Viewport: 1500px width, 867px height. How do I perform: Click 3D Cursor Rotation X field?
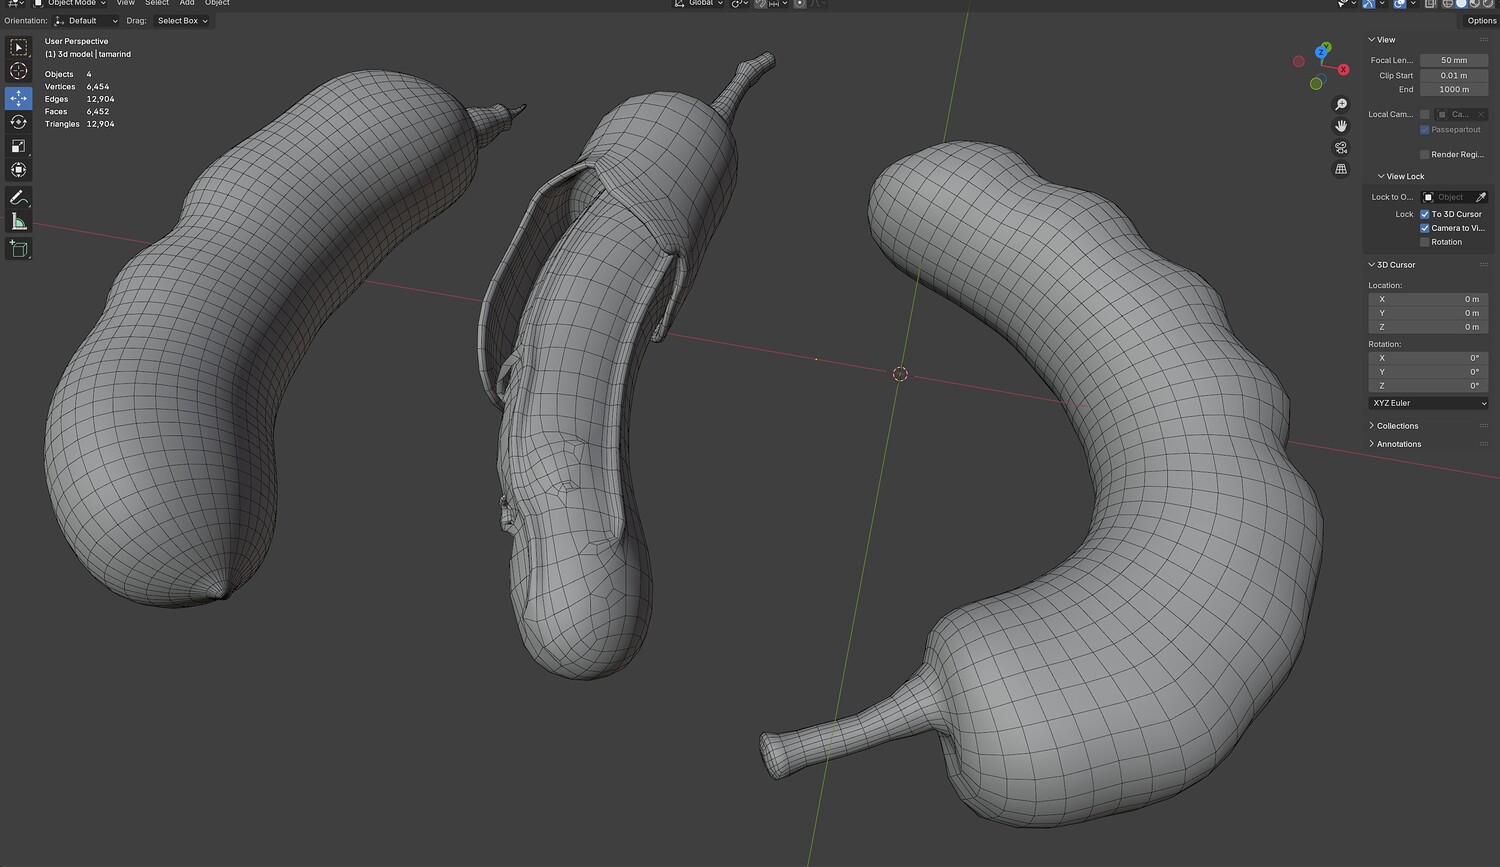(1428, 358)
